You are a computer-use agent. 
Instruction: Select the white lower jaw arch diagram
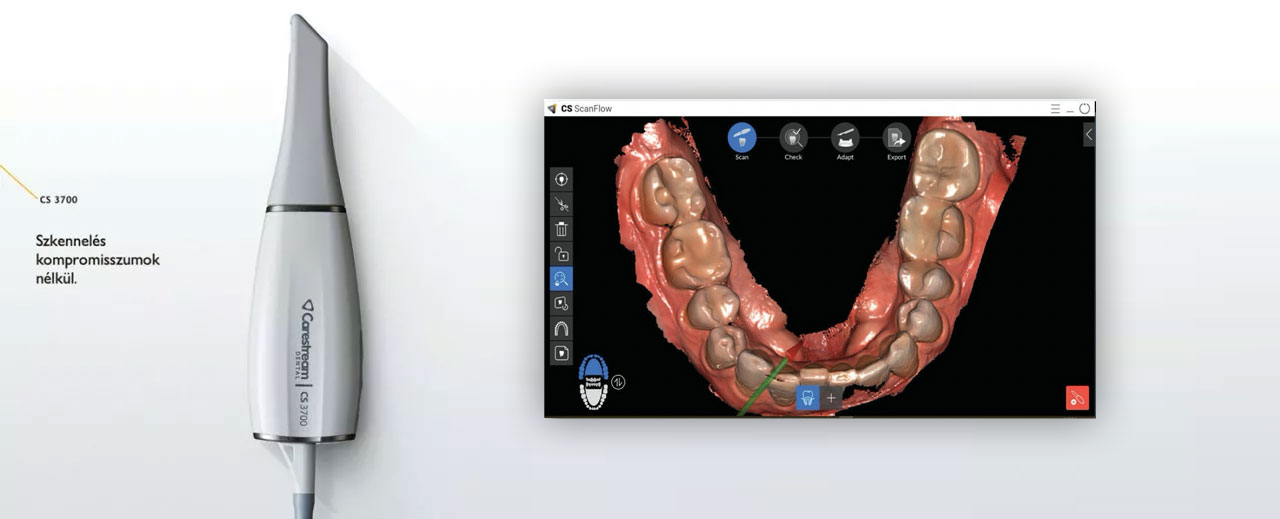[594, 396]
